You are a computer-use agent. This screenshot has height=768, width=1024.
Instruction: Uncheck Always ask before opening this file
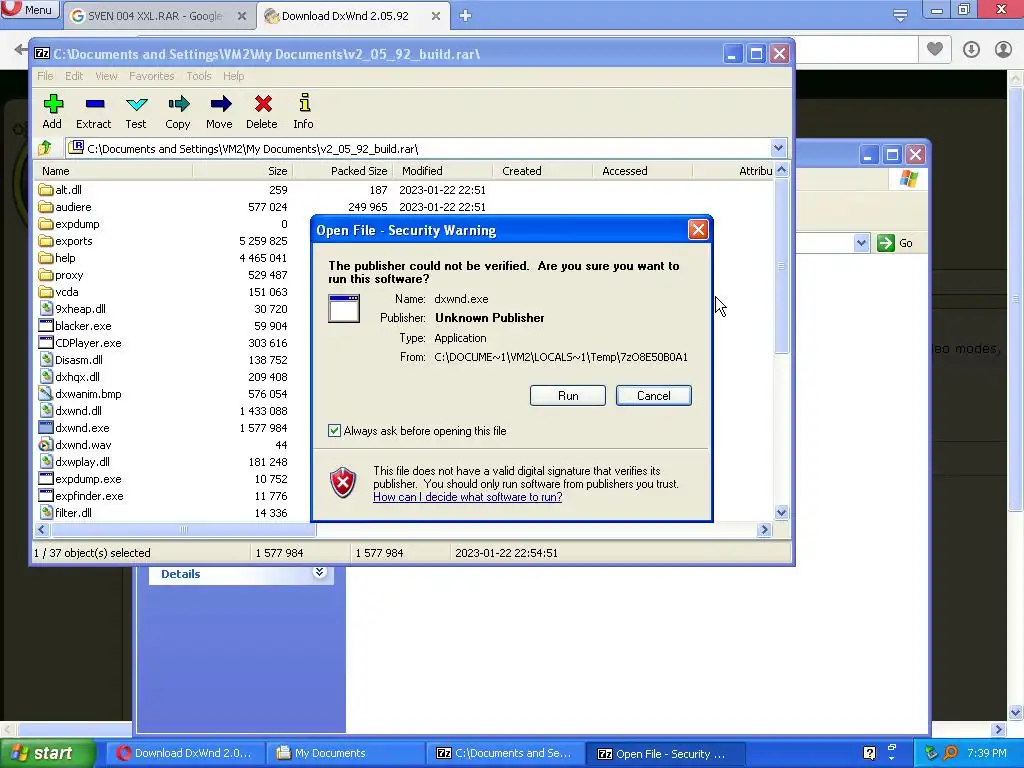(334, 430)
